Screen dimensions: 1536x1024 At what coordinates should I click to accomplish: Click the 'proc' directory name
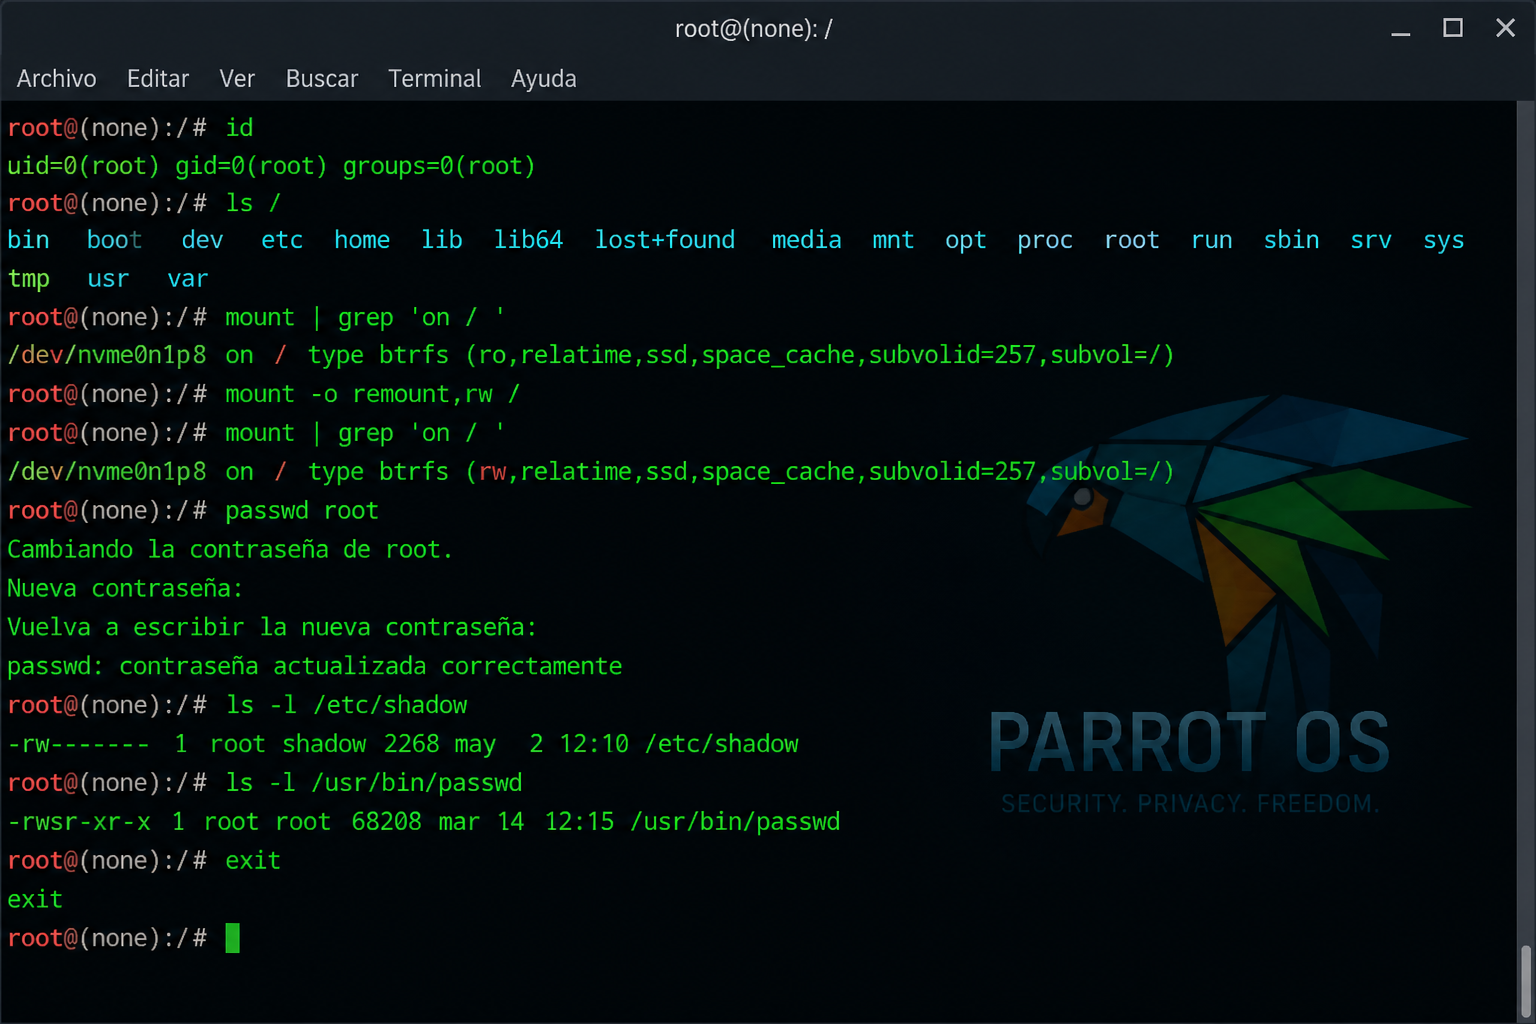(1045, 241)
